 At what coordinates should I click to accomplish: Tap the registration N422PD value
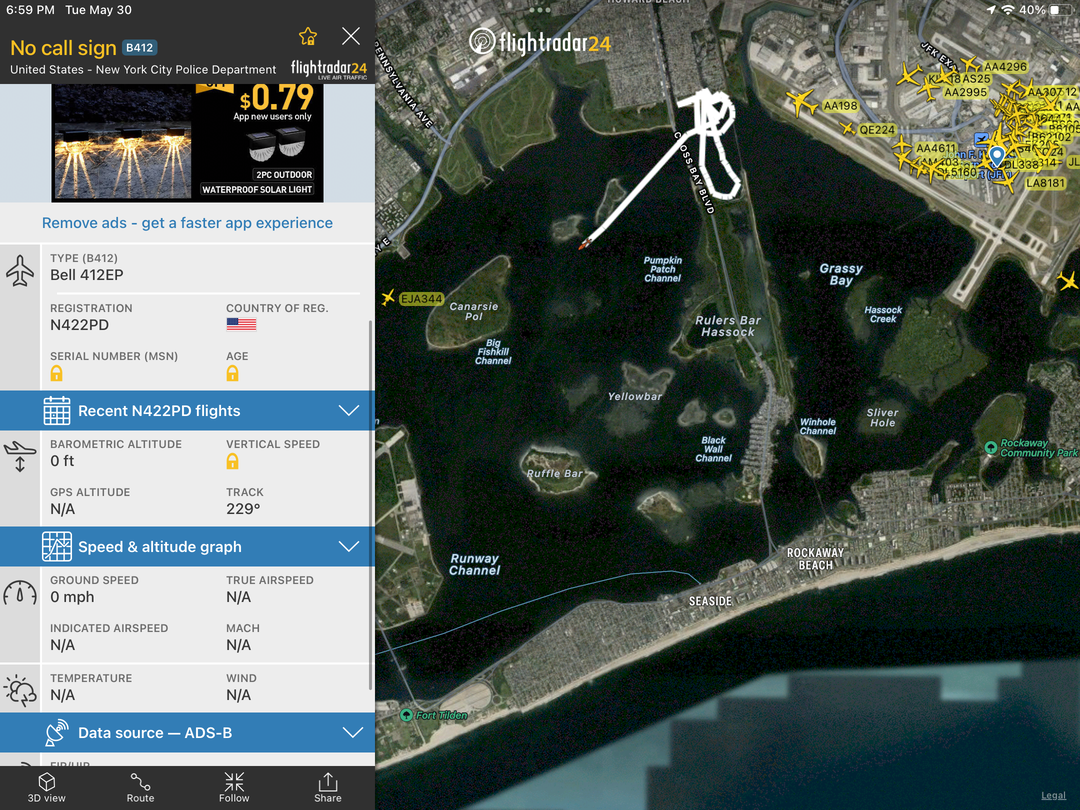[x=79, y=325]
